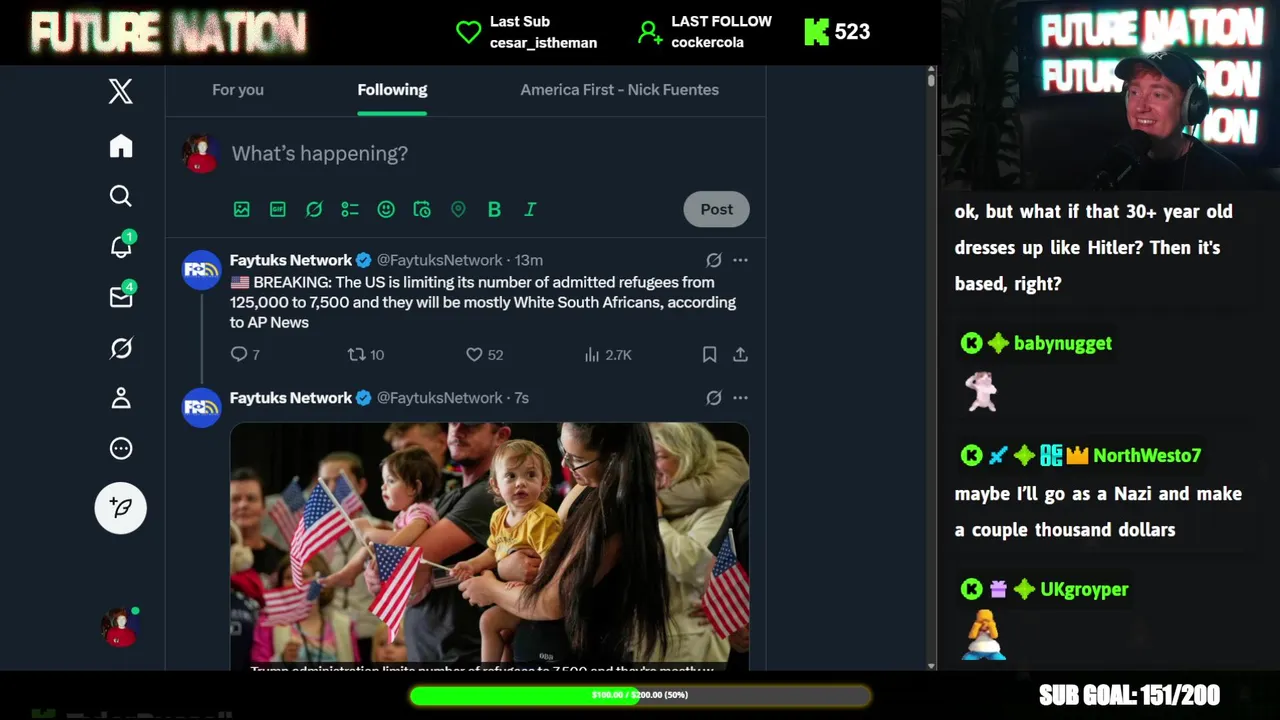Viewport: 1280px width, 720px height.
Task: Click the Post button
Action: point(716,209)
